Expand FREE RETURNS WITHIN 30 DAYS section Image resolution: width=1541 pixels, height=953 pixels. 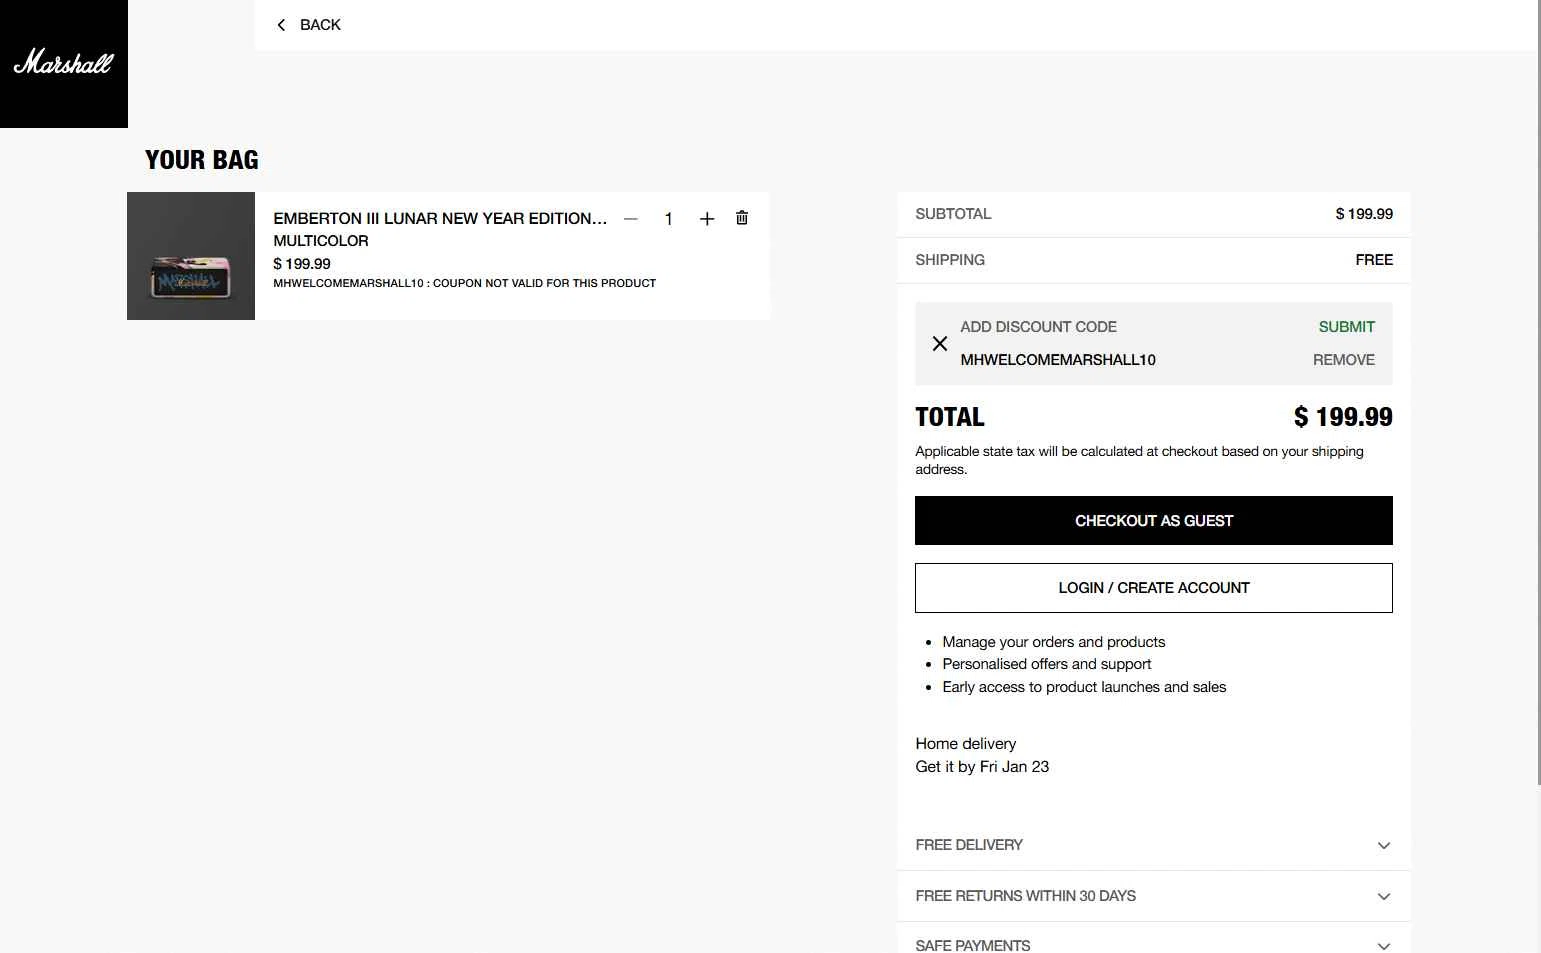(x=1153, y=896)
